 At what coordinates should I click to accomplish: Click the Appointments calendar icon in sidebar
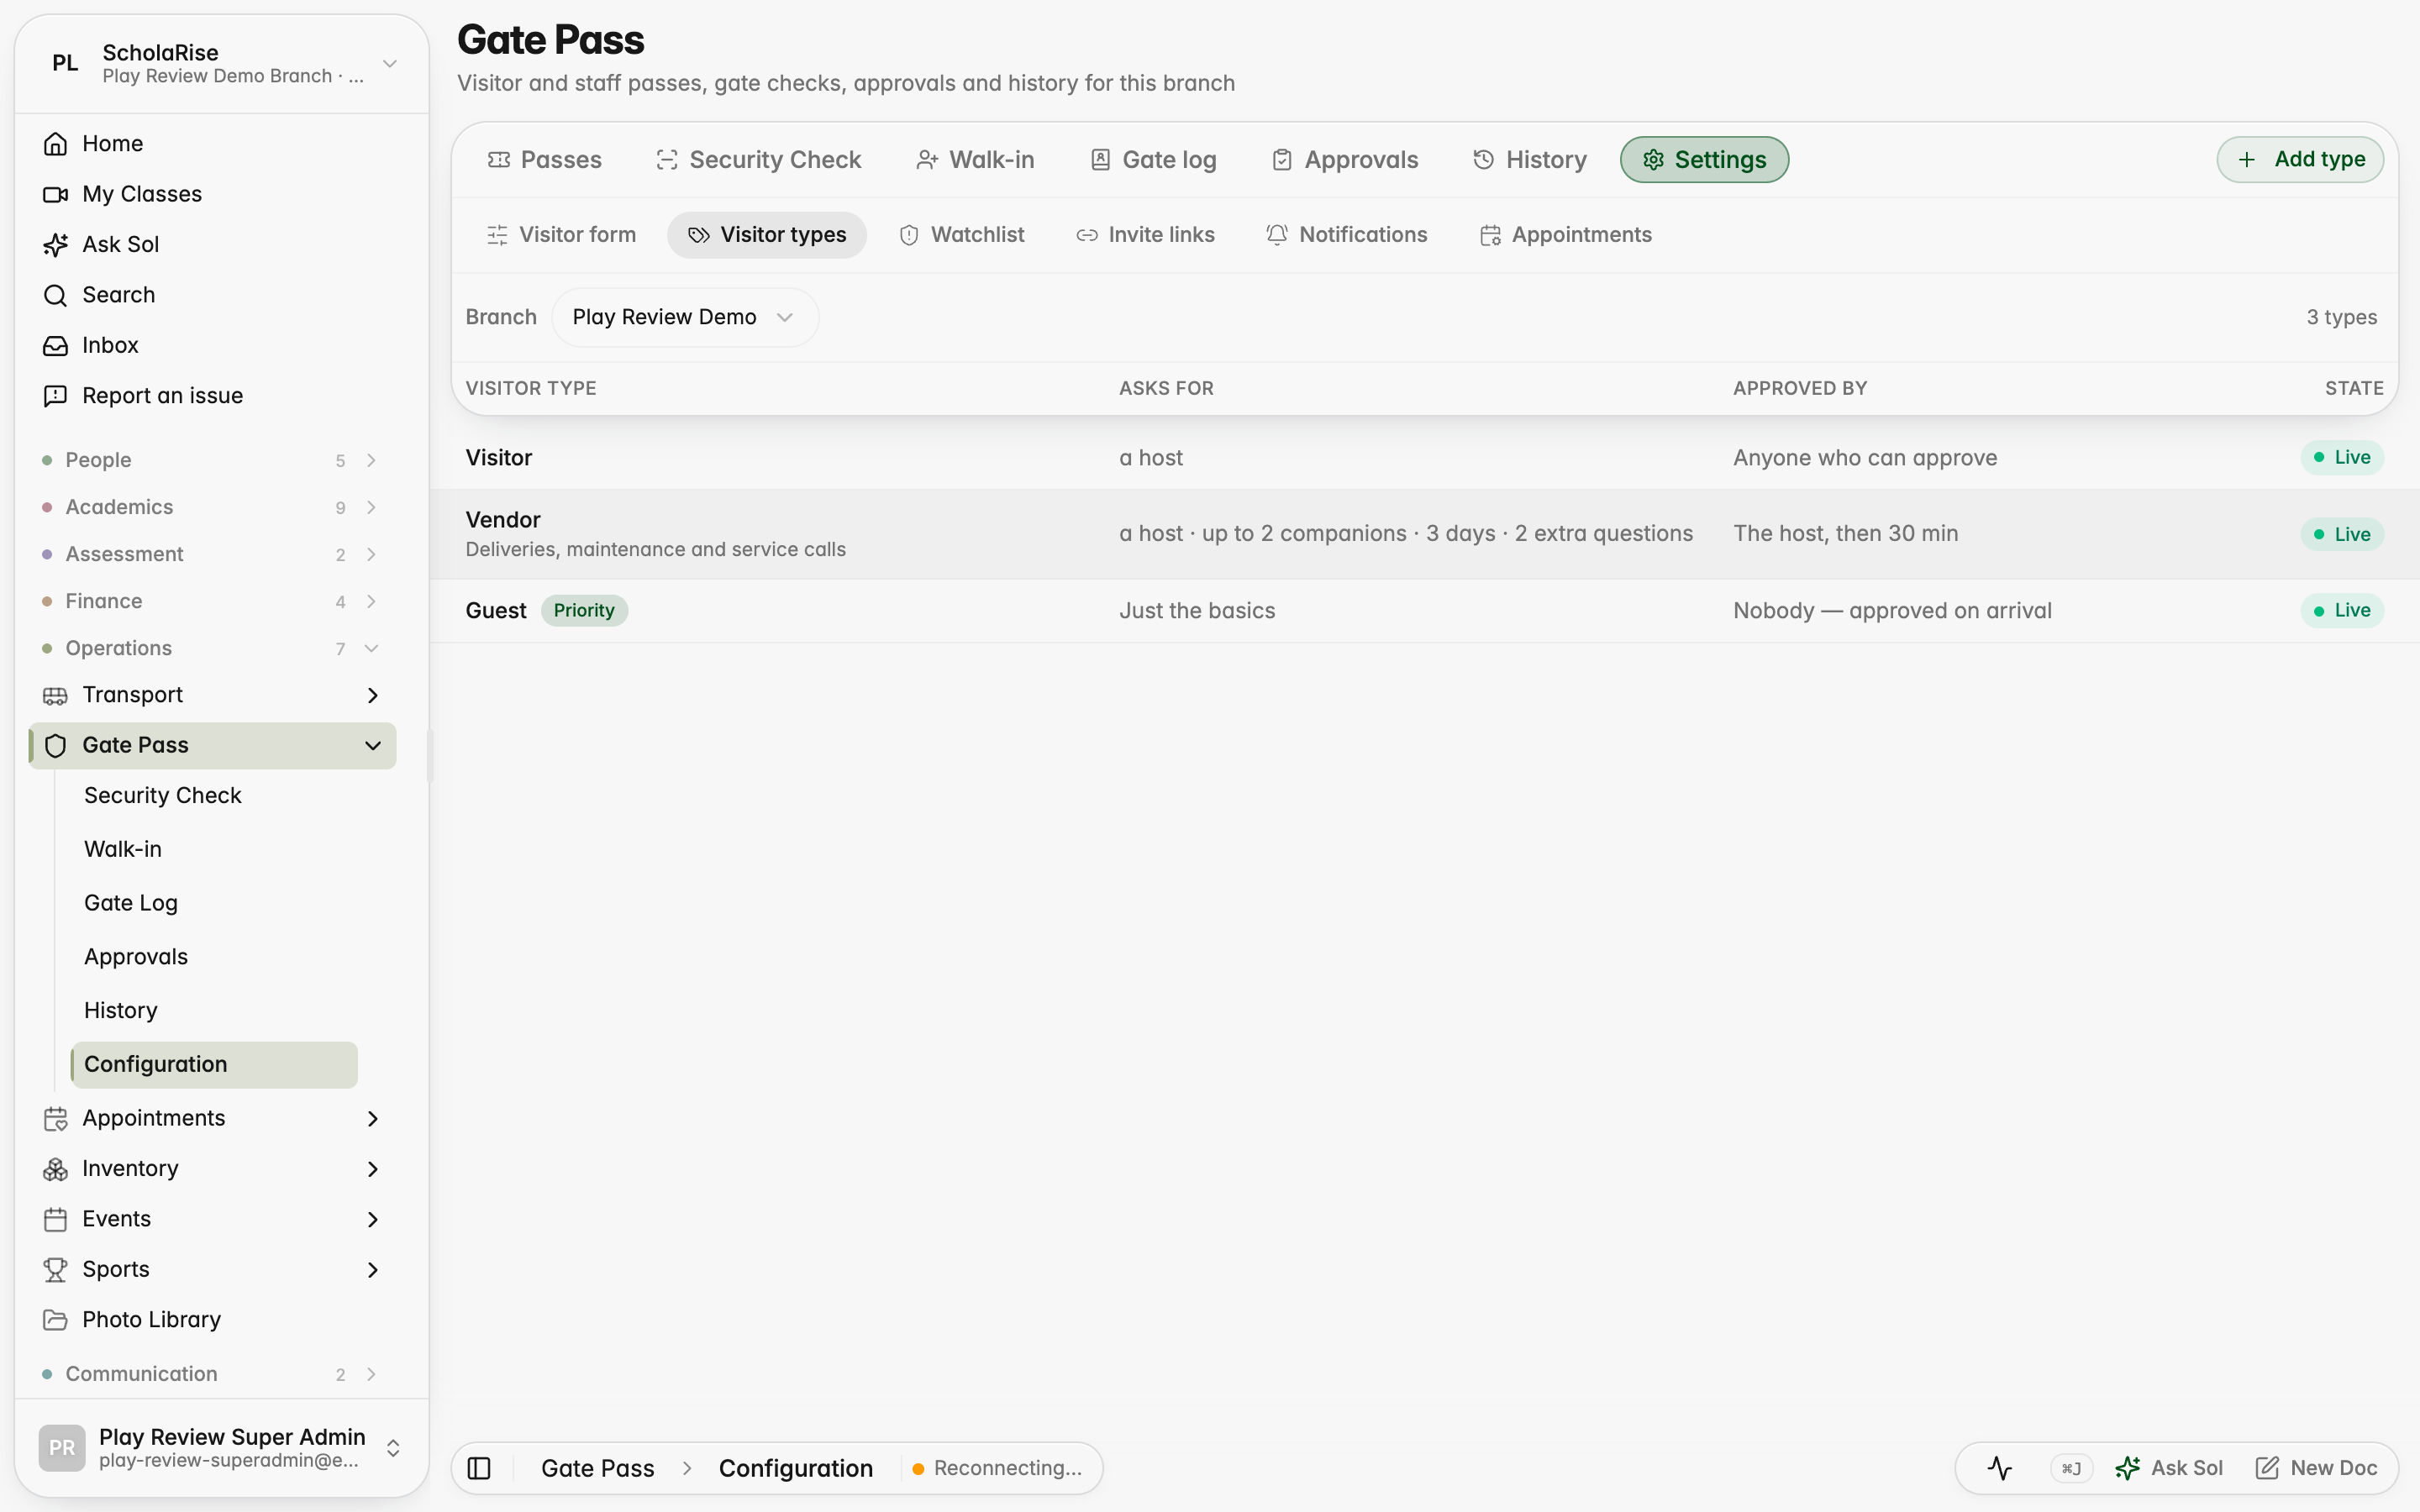coord(55,1119)
